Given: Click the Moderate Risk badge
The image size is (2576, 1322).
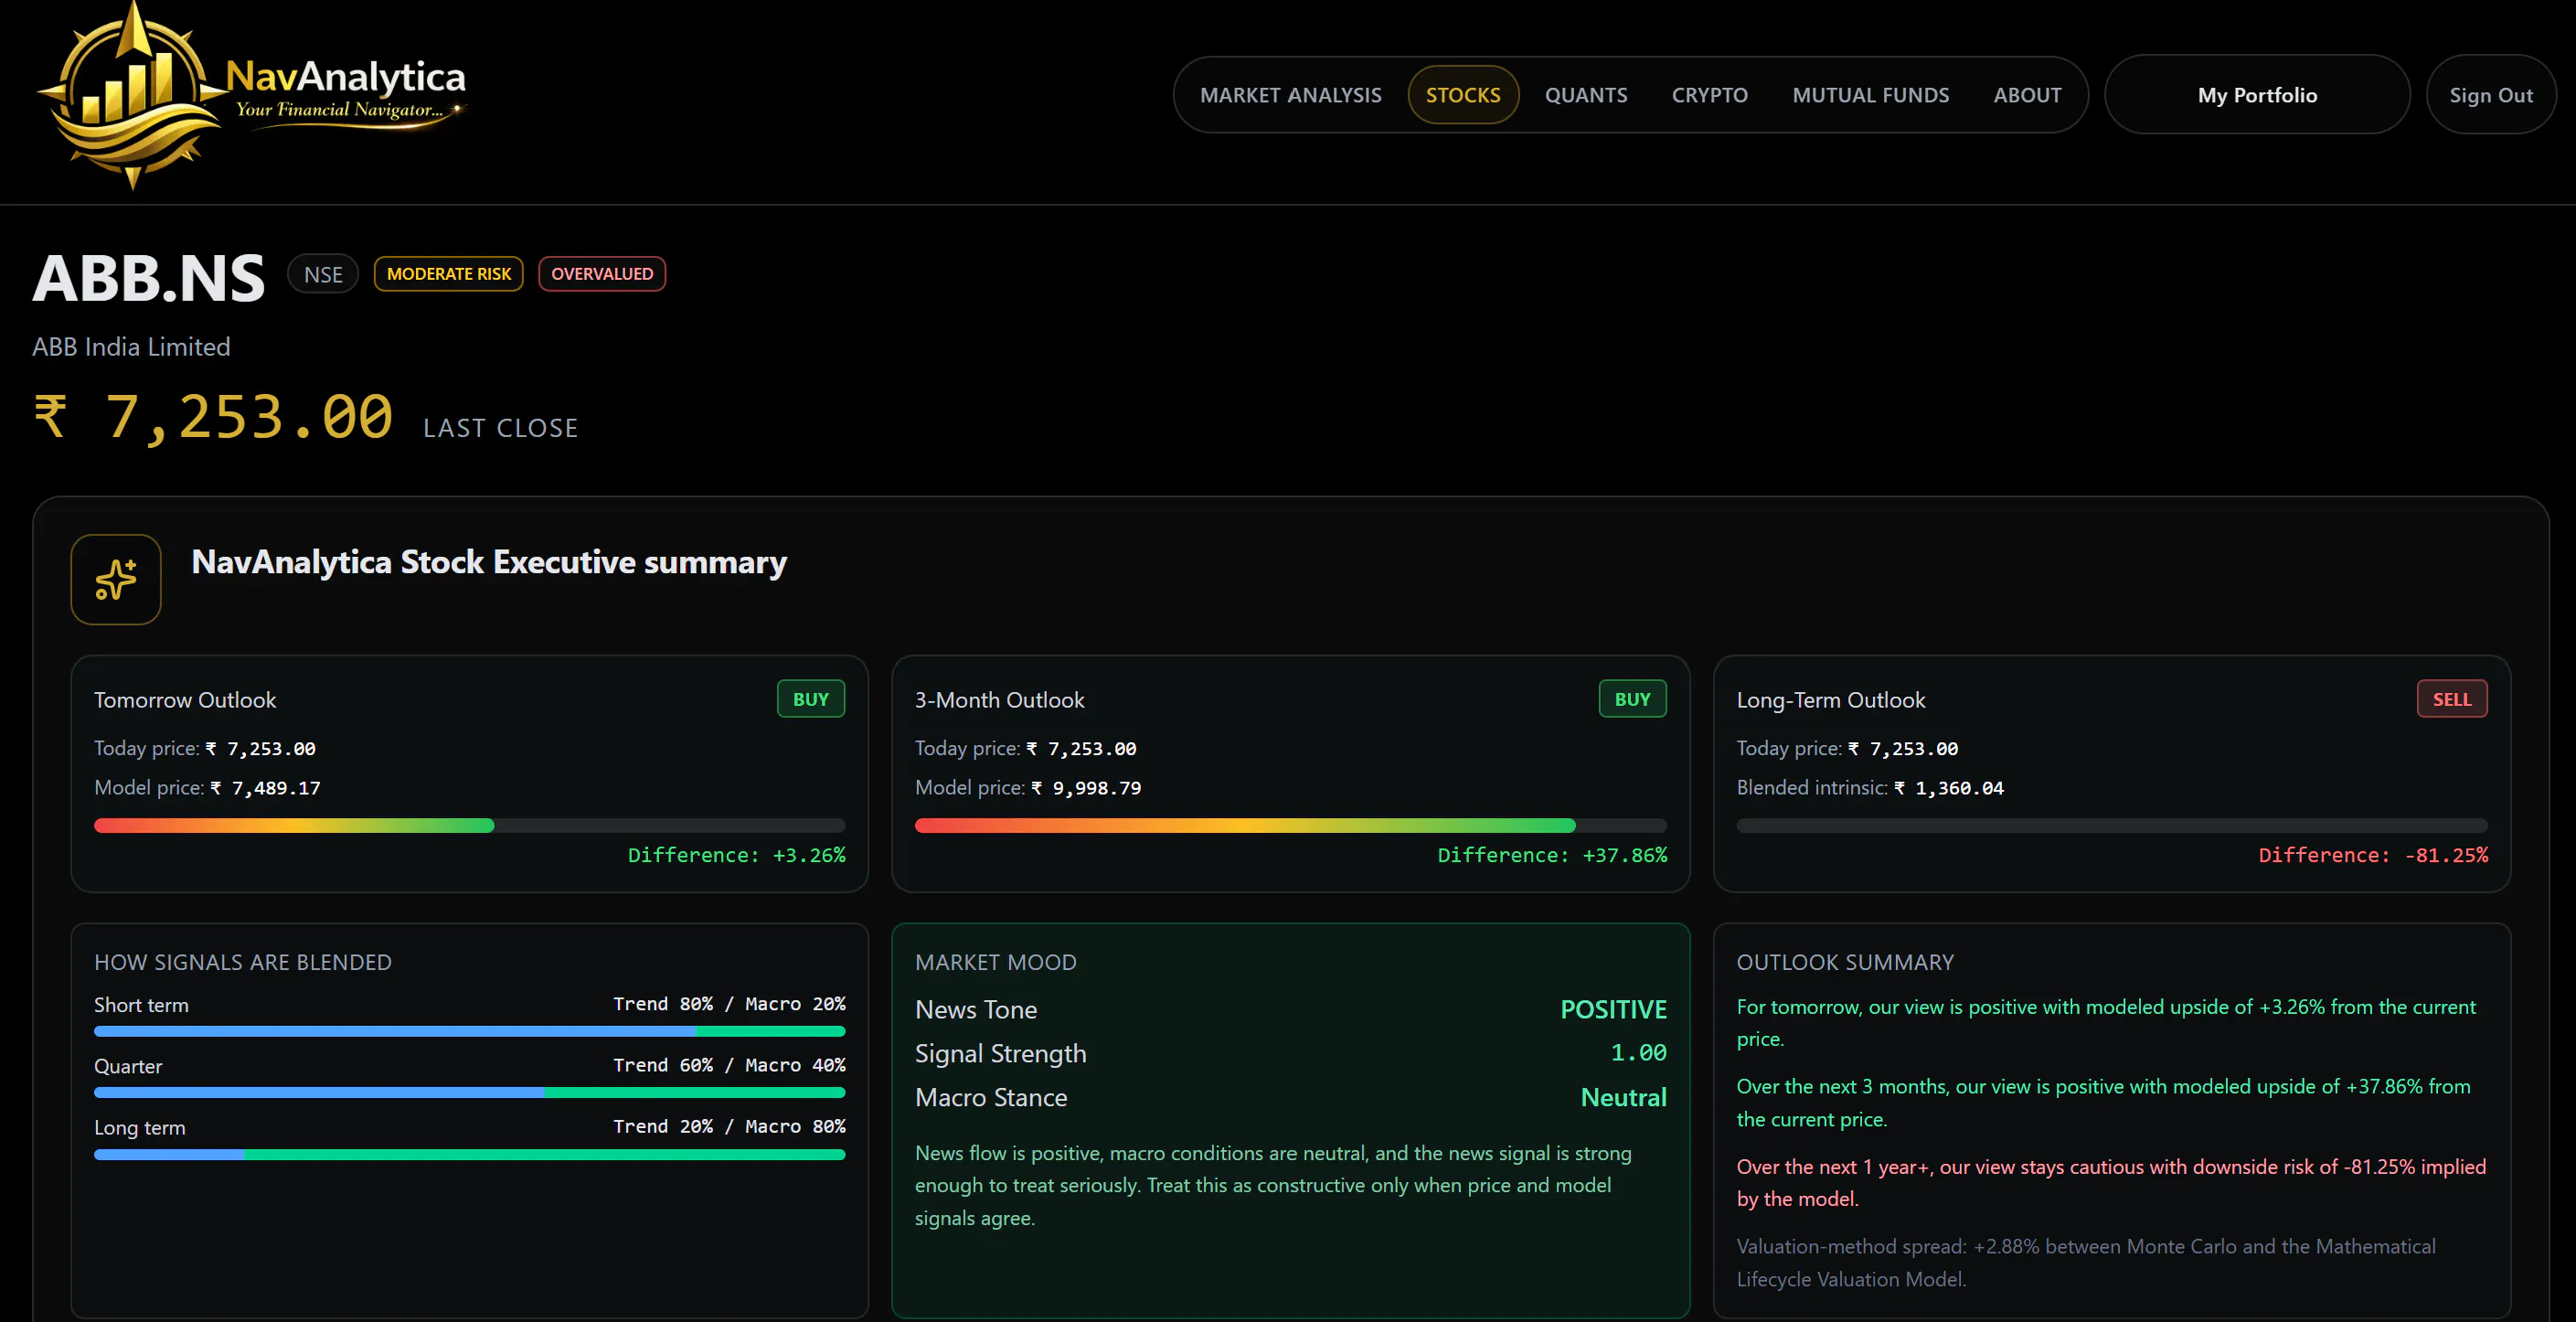Looking at the screenshot, I should coord(449,274).
